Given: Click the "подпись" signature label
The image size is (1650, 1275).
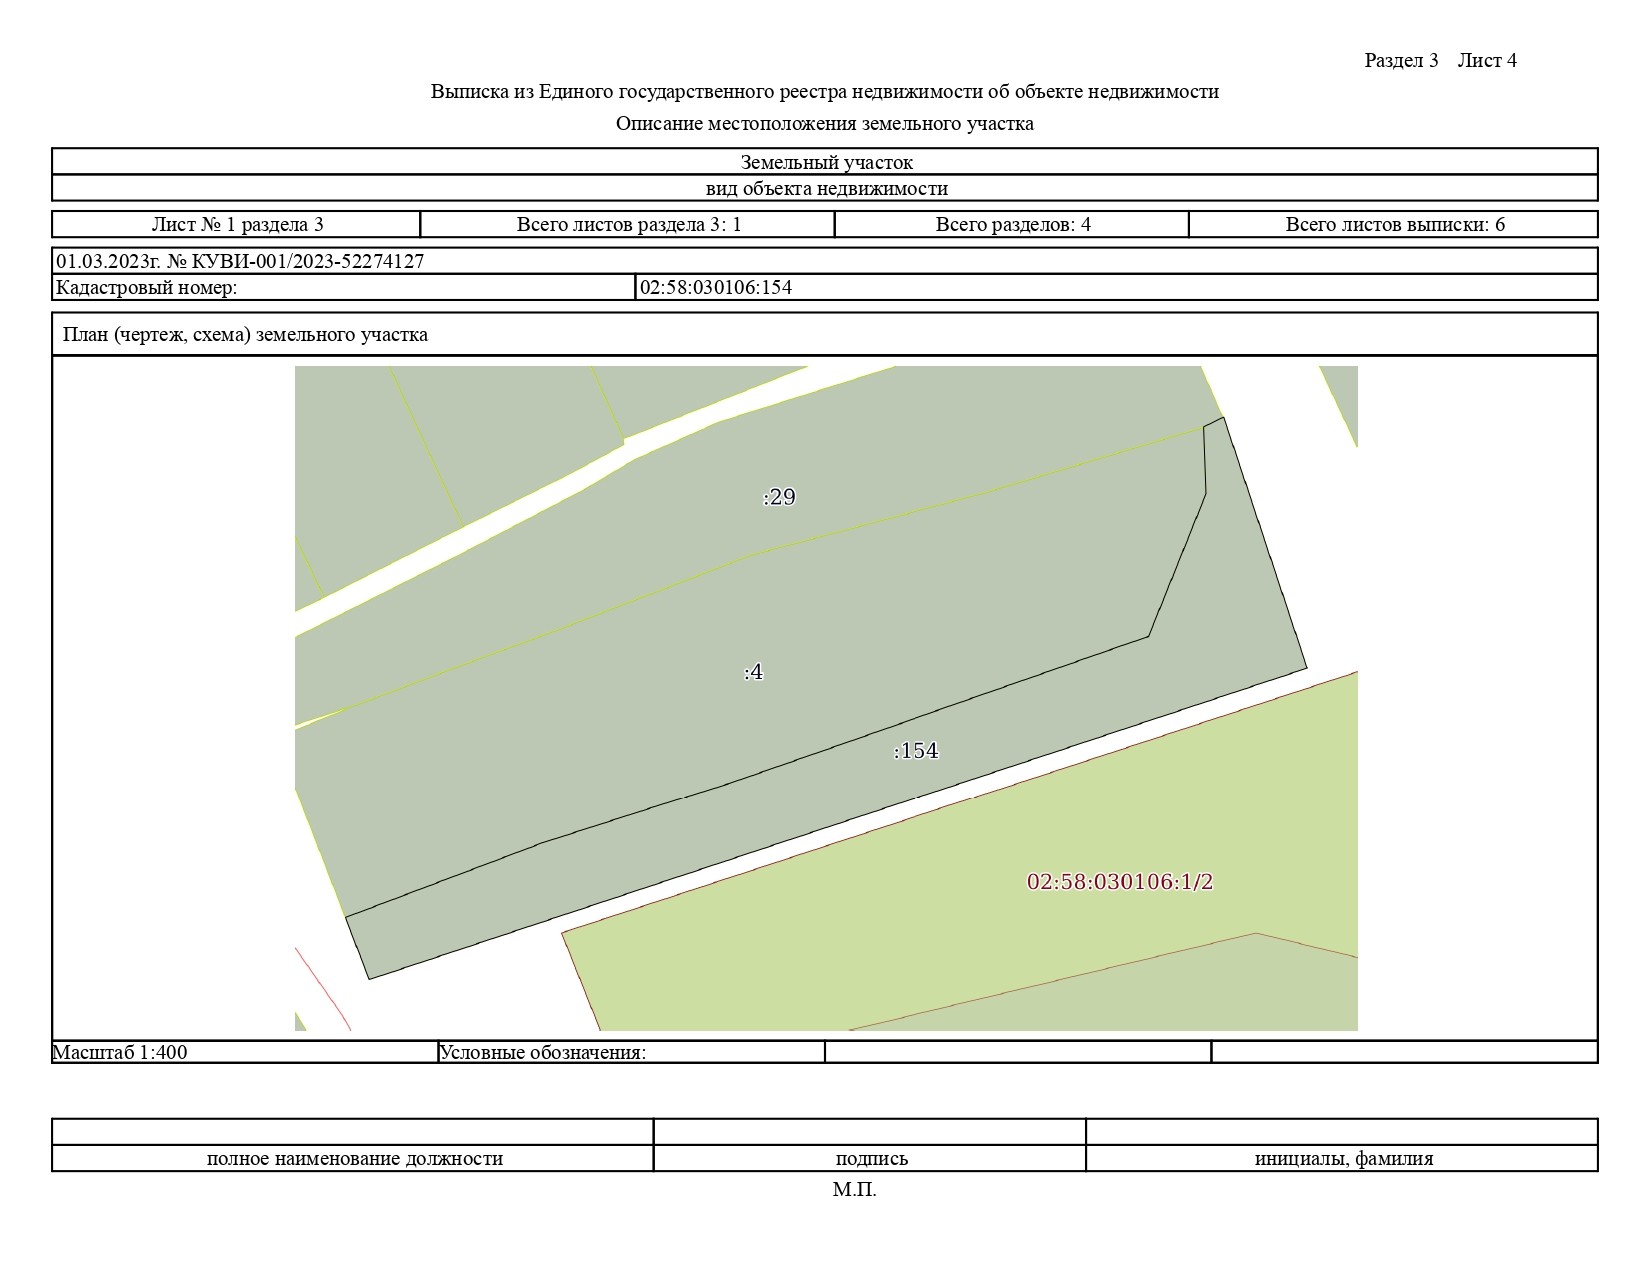Looking at the screenshot, I should pyautogui.click(x=871, y=1159).
